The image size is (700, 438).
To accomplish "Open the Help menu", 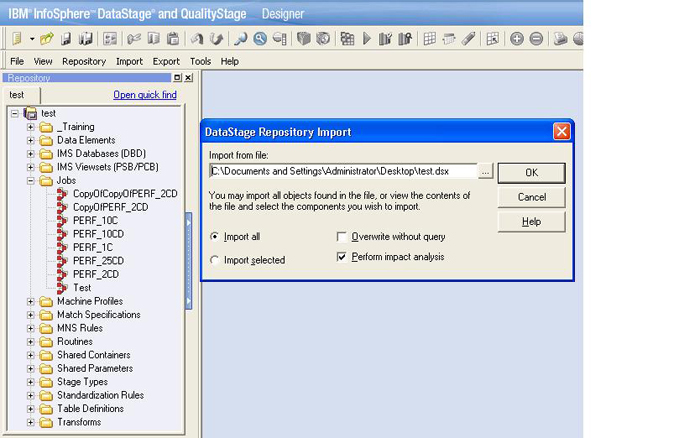I will [229, 61].
